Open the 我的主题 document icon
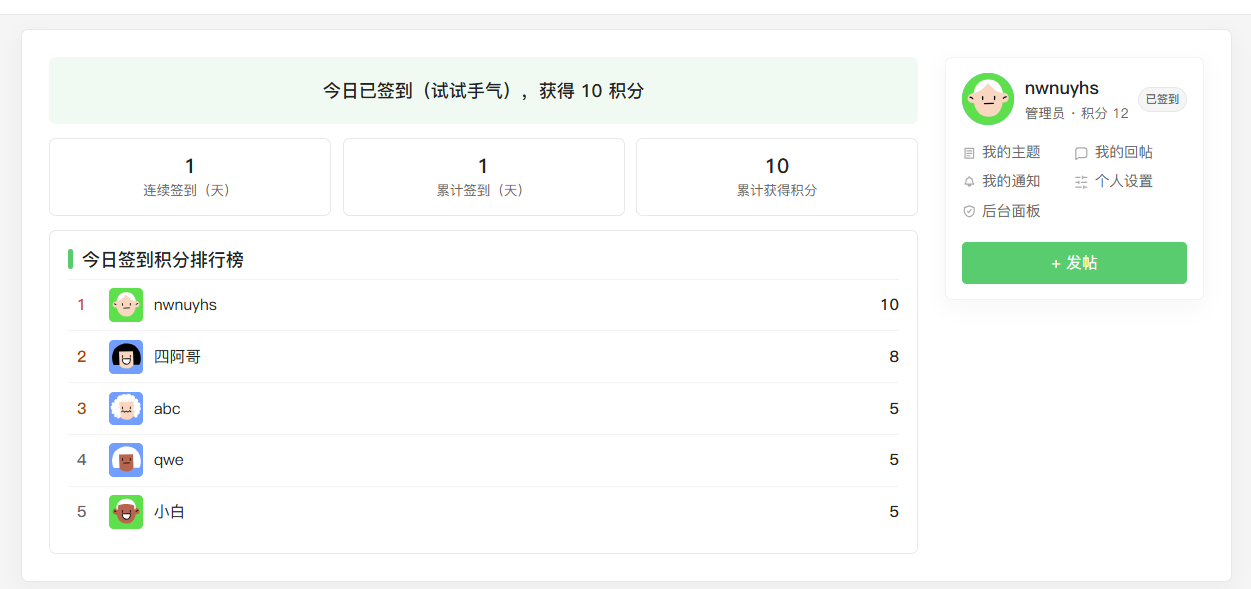The height and width of the screenshot is (589, 1251). tap(968, 153)
